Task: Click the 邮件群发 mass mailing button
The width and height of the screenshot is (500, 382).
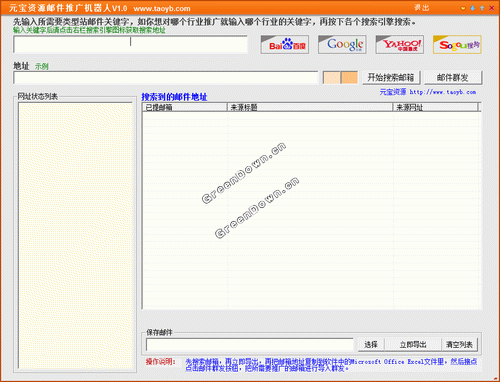Action: pos(453,78)
